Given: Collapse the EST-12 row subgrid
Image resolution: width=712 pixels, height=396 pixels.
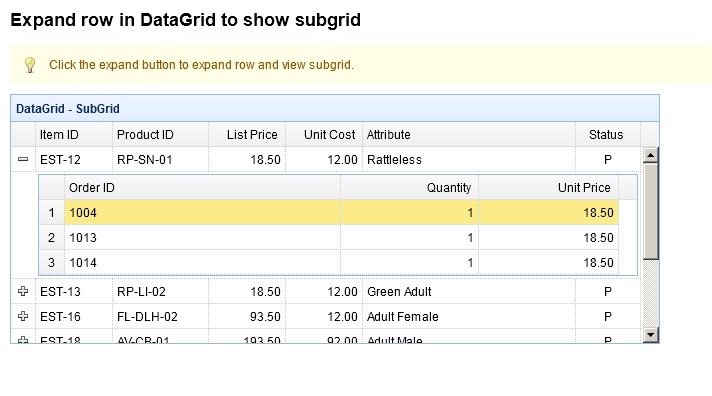Looking at the screenshot, I should click(x=23, y=159).
